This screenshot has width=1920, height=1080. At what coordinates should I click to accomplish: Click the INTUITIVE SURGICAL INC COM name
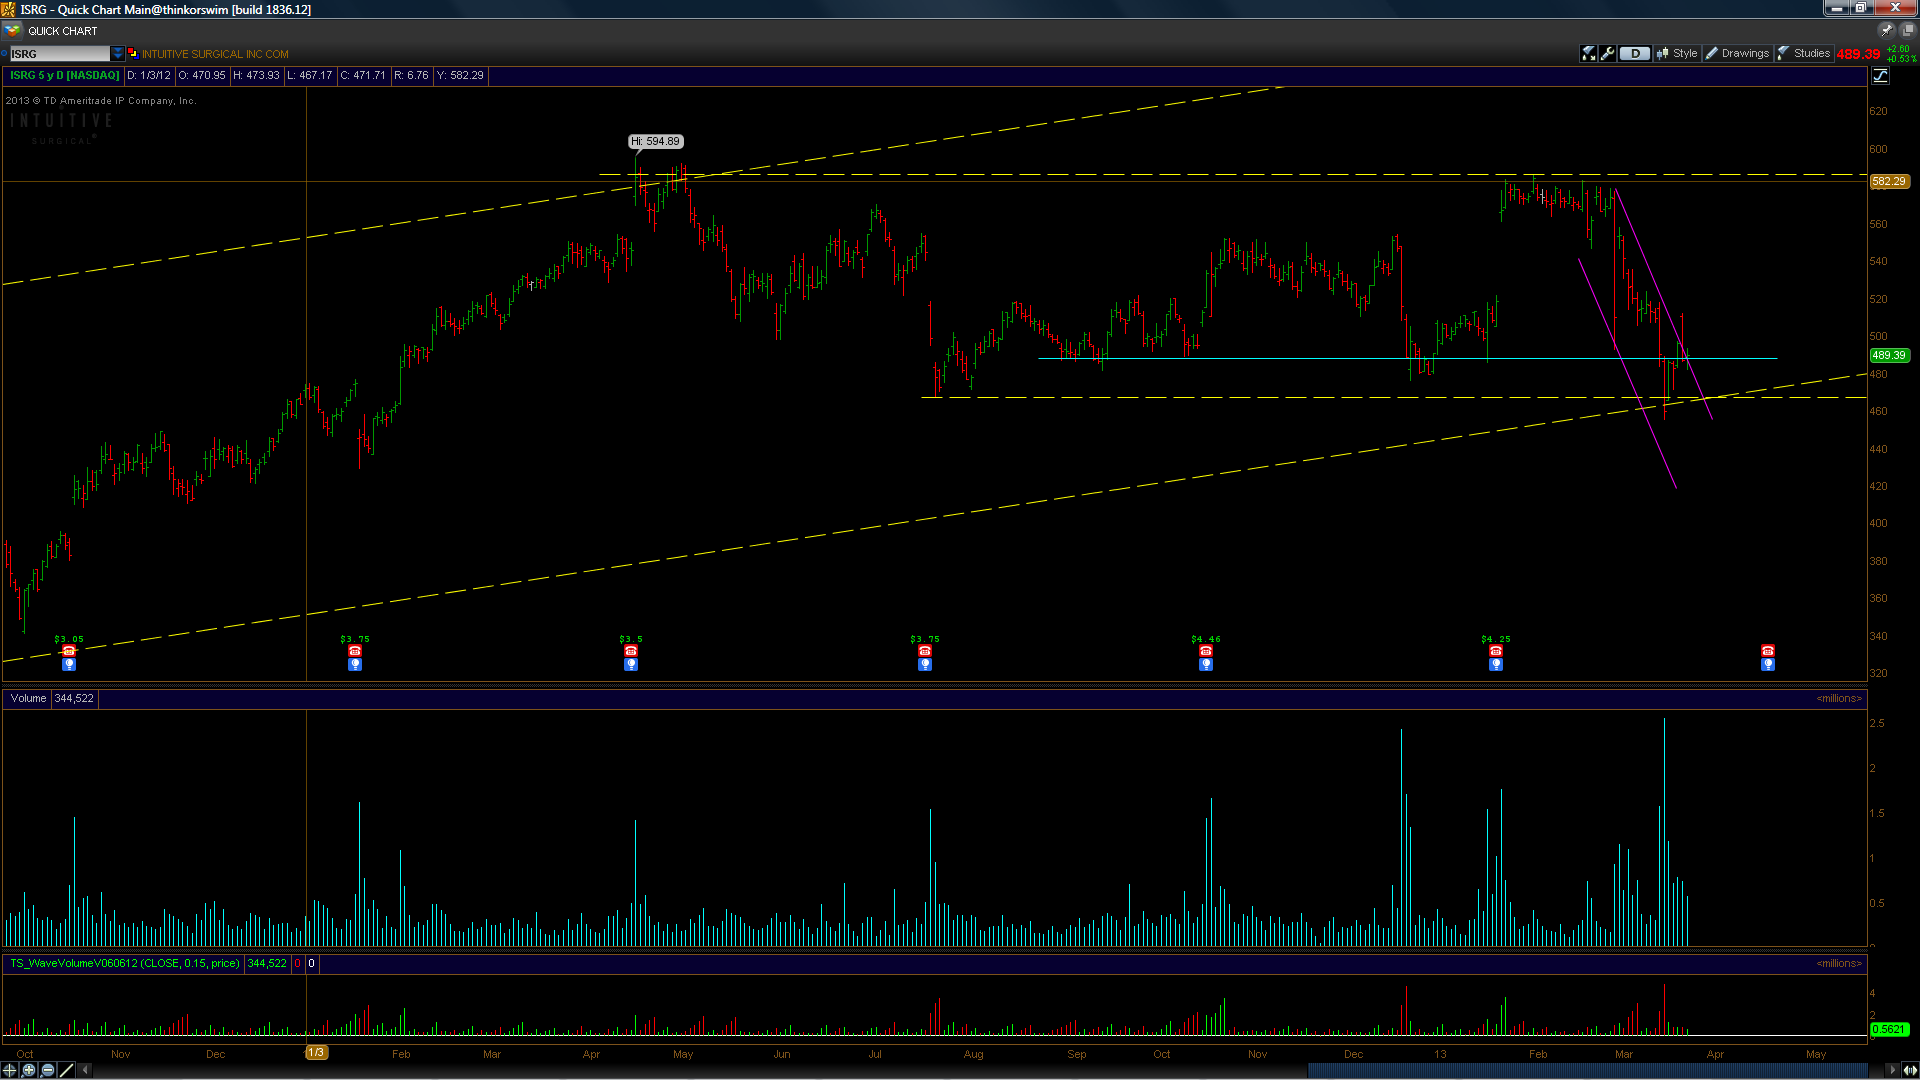pyautogui.click(x=215, y=55)
